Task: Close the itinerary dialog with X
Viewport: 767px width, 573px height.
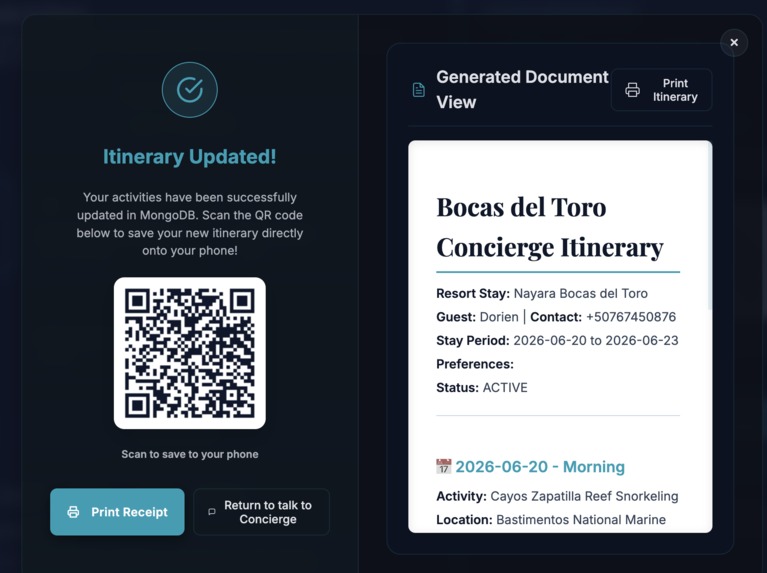Action: [x=734, y=43]
